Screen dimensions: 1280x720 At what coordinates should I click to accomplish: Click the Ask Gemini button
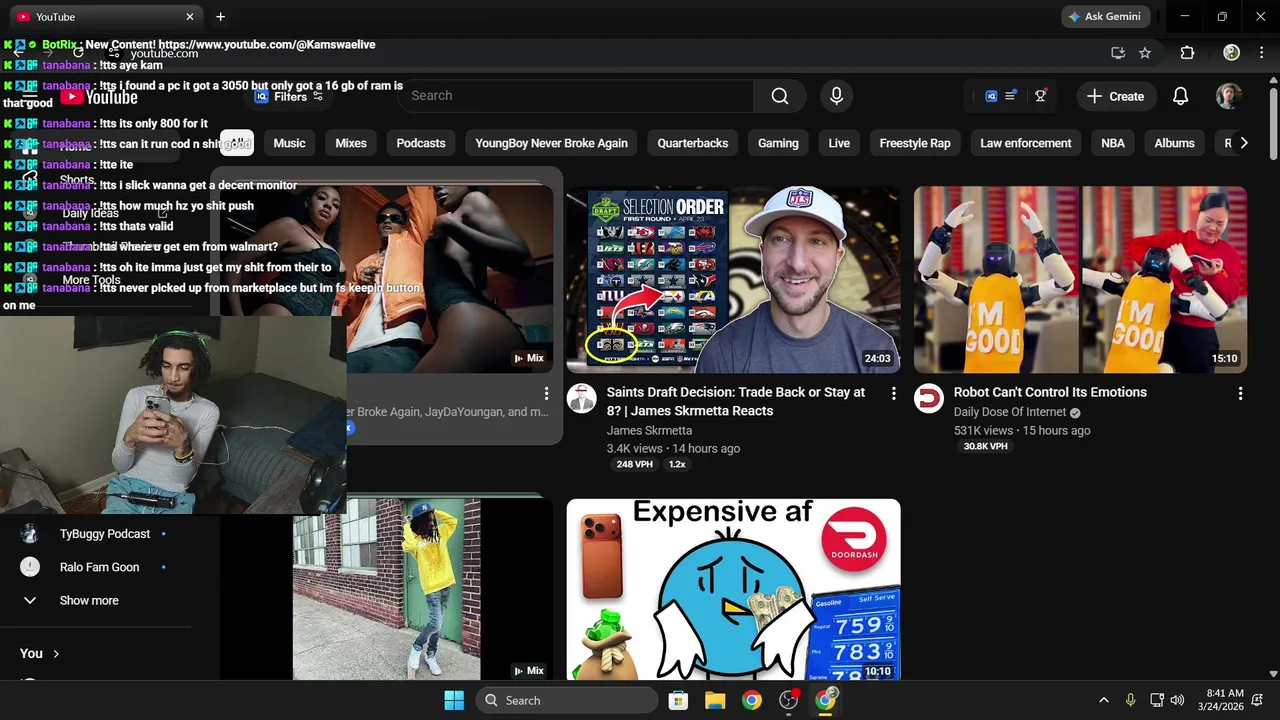click(1106, 17)
